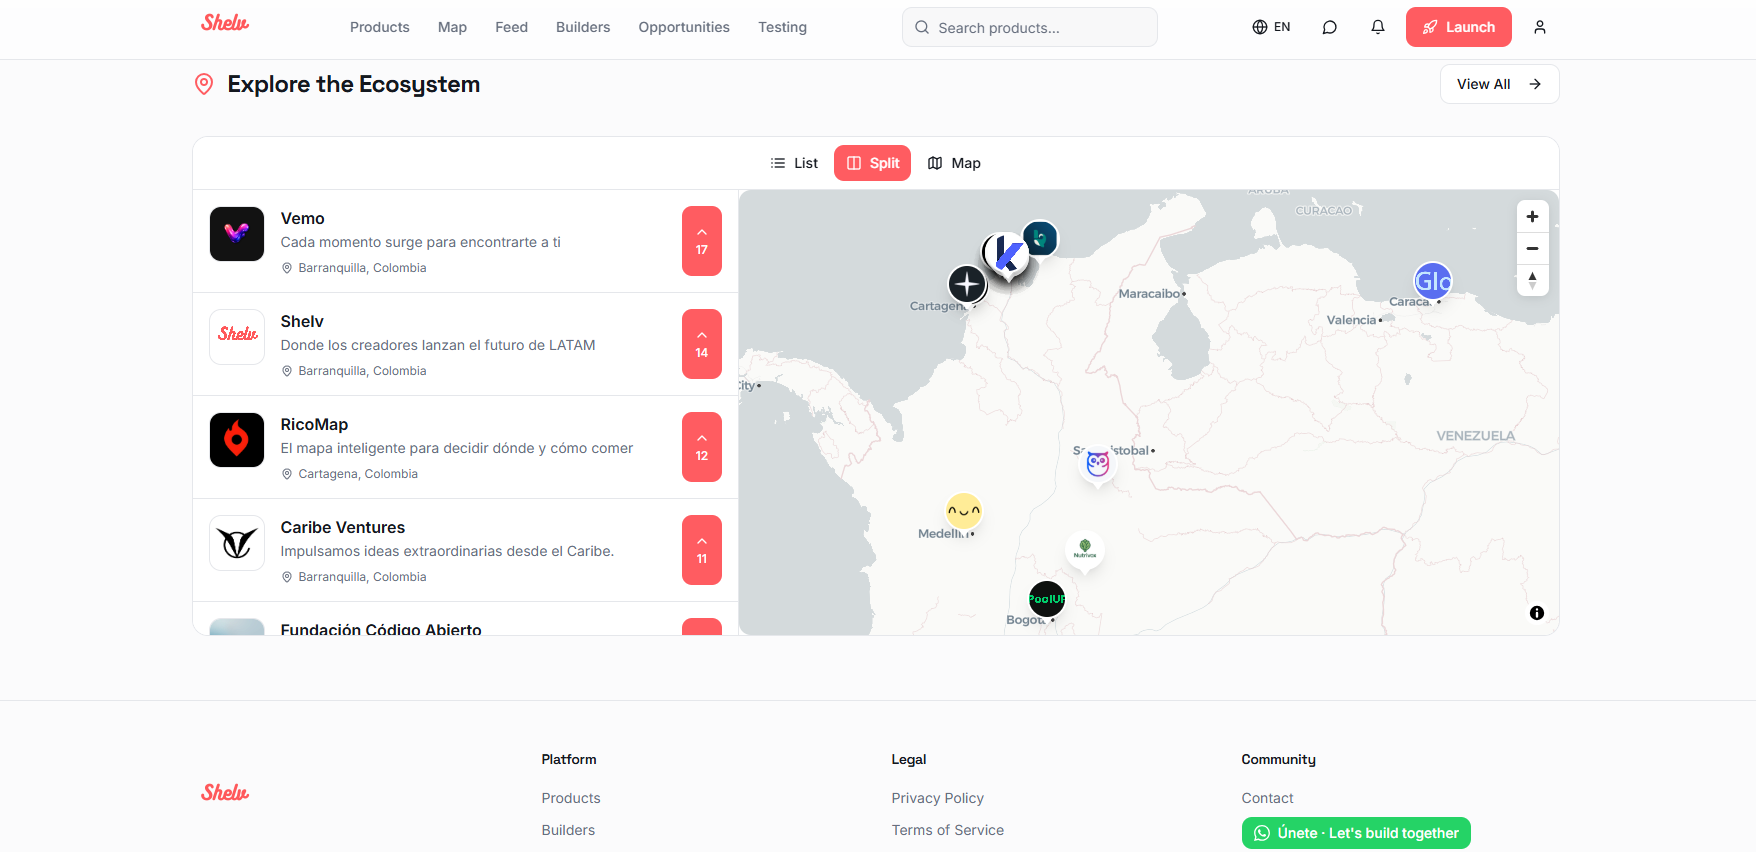Screen dimensions: 1756x852
Task: Upvote Vemo with 17 votes
Action: click(702, 241)
